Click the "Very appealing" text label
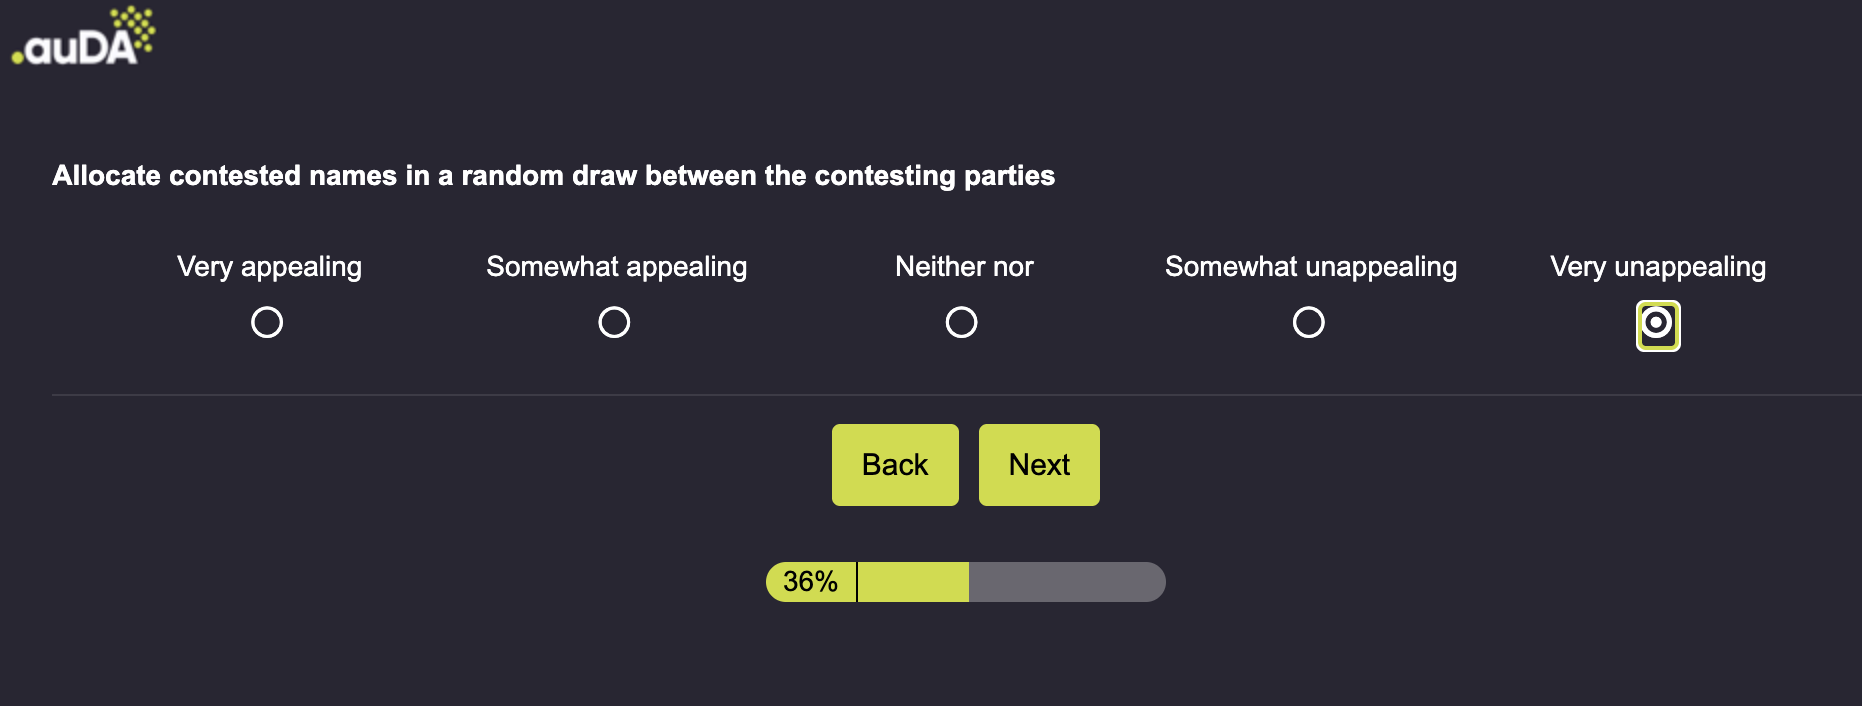The width and height of the screenshot is (1862, 706). [x=269, y=267]
